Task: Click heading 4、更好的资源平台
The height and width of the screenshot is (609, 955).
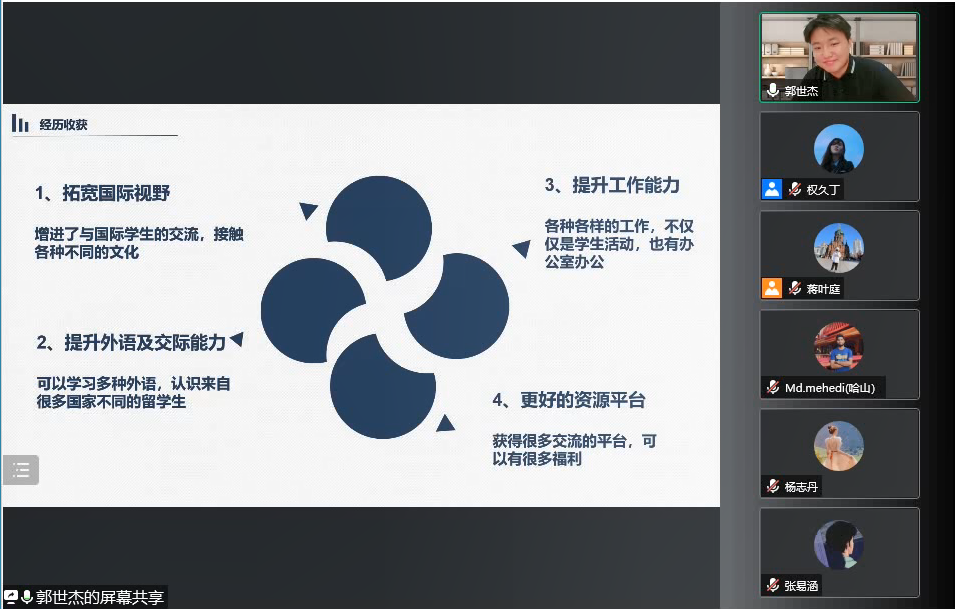Action: 569,400
